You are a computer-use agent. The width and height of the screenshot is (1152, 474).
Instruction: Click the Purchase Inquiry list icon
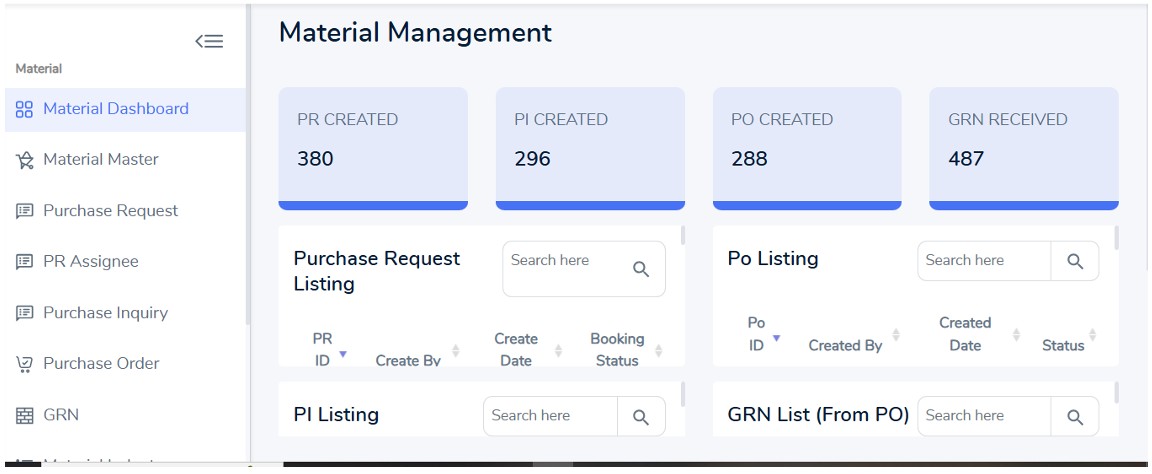[24, 313]
